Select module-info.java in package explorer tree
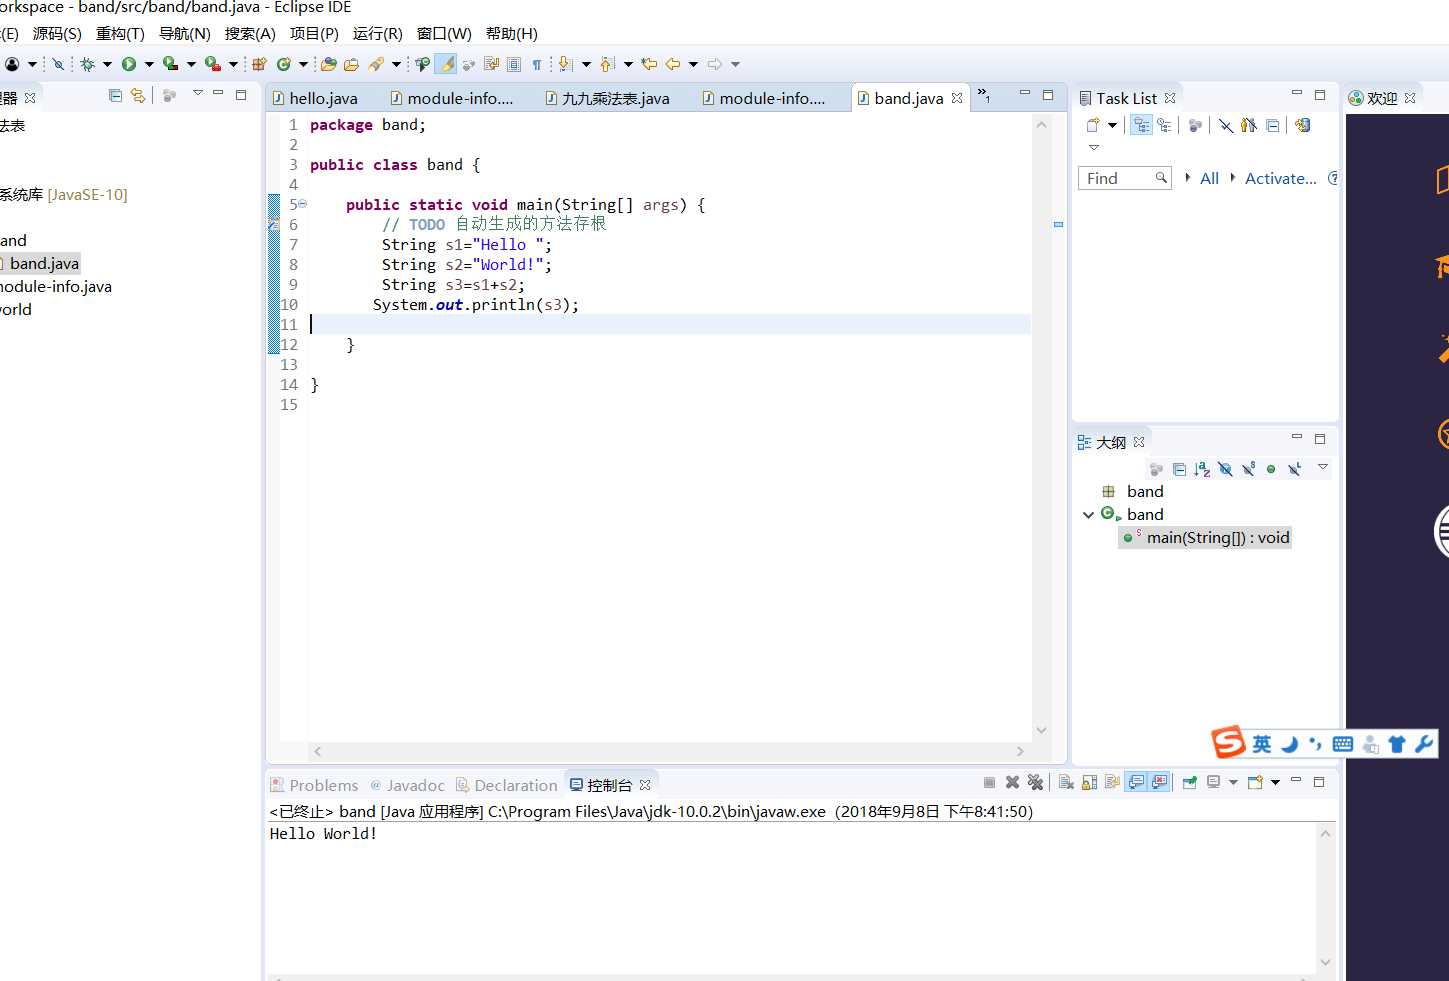The image size is (1449, 981). coord(56,286)
